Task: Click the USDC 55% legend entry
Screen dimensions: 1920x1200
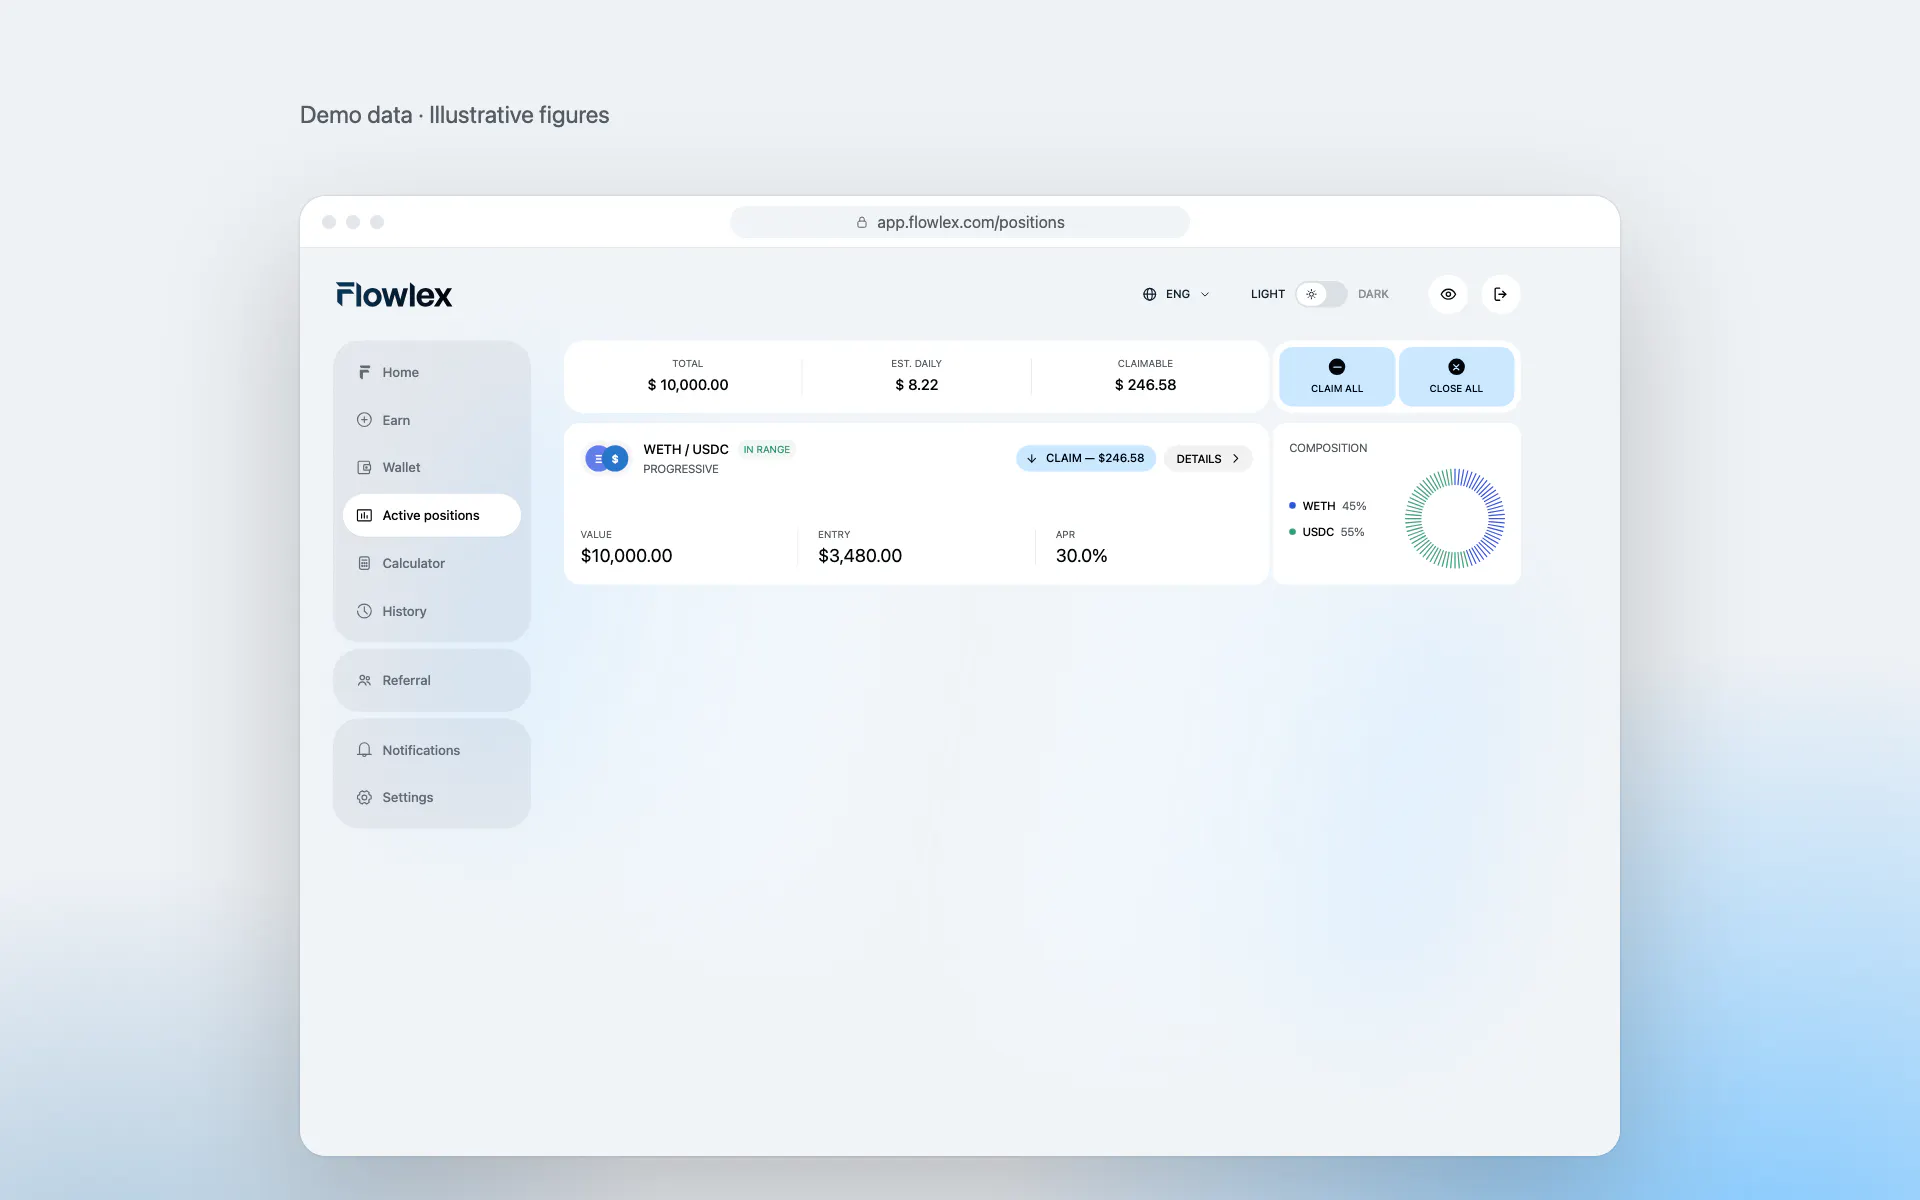Action: 1326,532
